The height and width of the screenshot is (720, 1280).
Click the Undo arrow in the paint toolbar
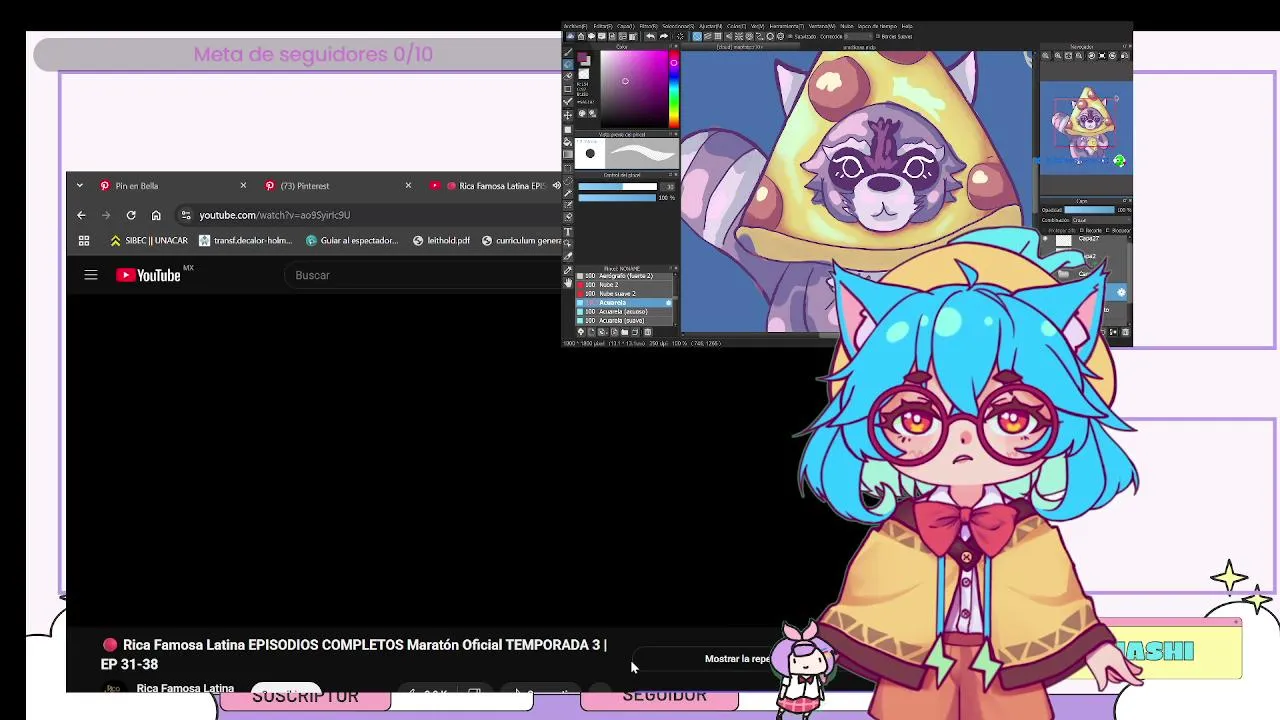[x=650, y=36]
